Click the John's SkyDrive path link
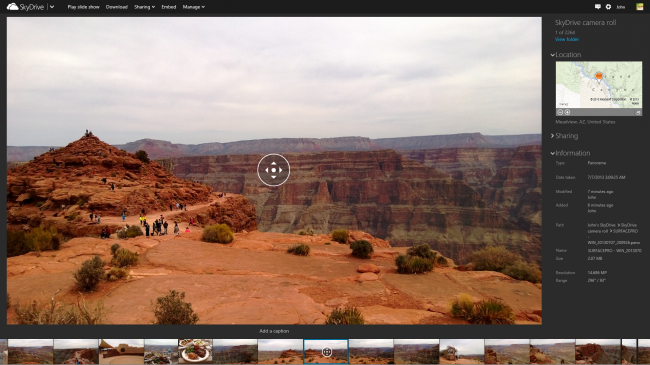This screenshot has width=650, height=365. [x=601, y=225]
